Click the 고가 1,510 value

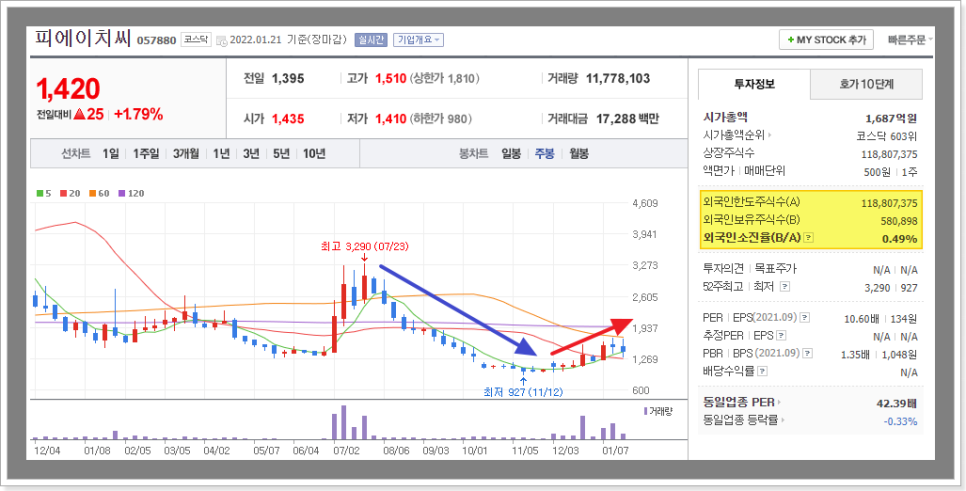tap(391, 79)
